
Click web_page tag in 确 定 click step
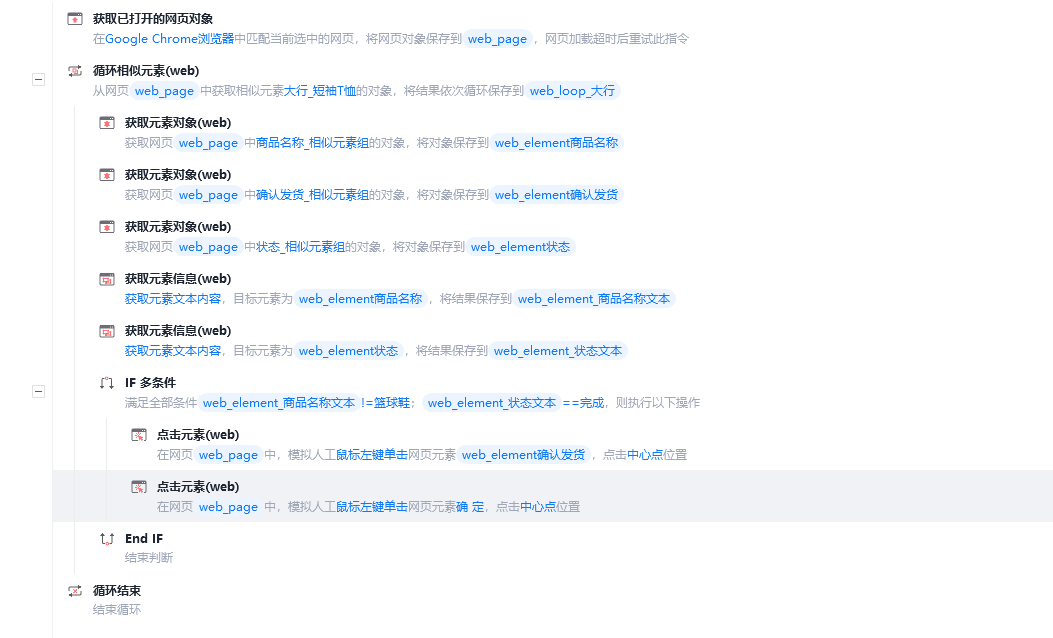pyautogui.click(x=228, y=507)
